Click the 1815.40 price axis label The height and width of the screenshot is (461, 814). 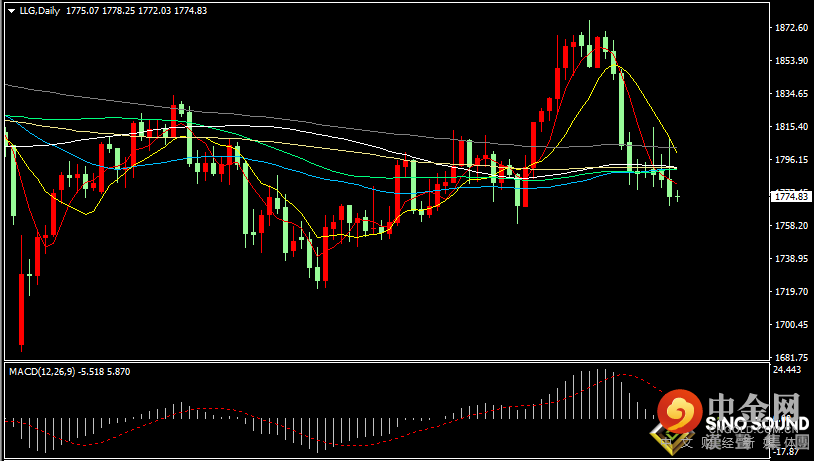[x=791, y=127]
